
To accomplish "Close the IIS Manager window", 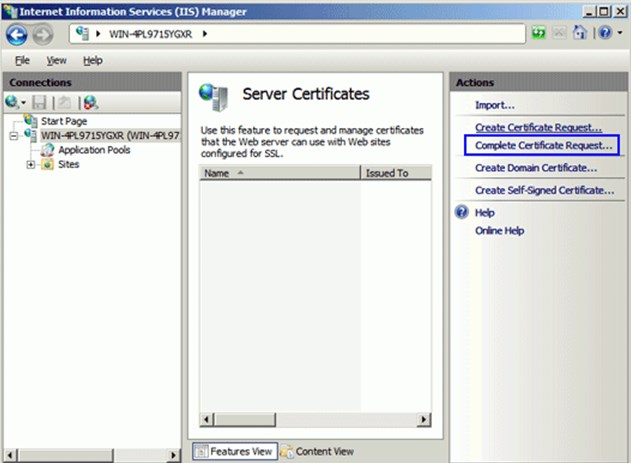I will click(x=620, y=11).
